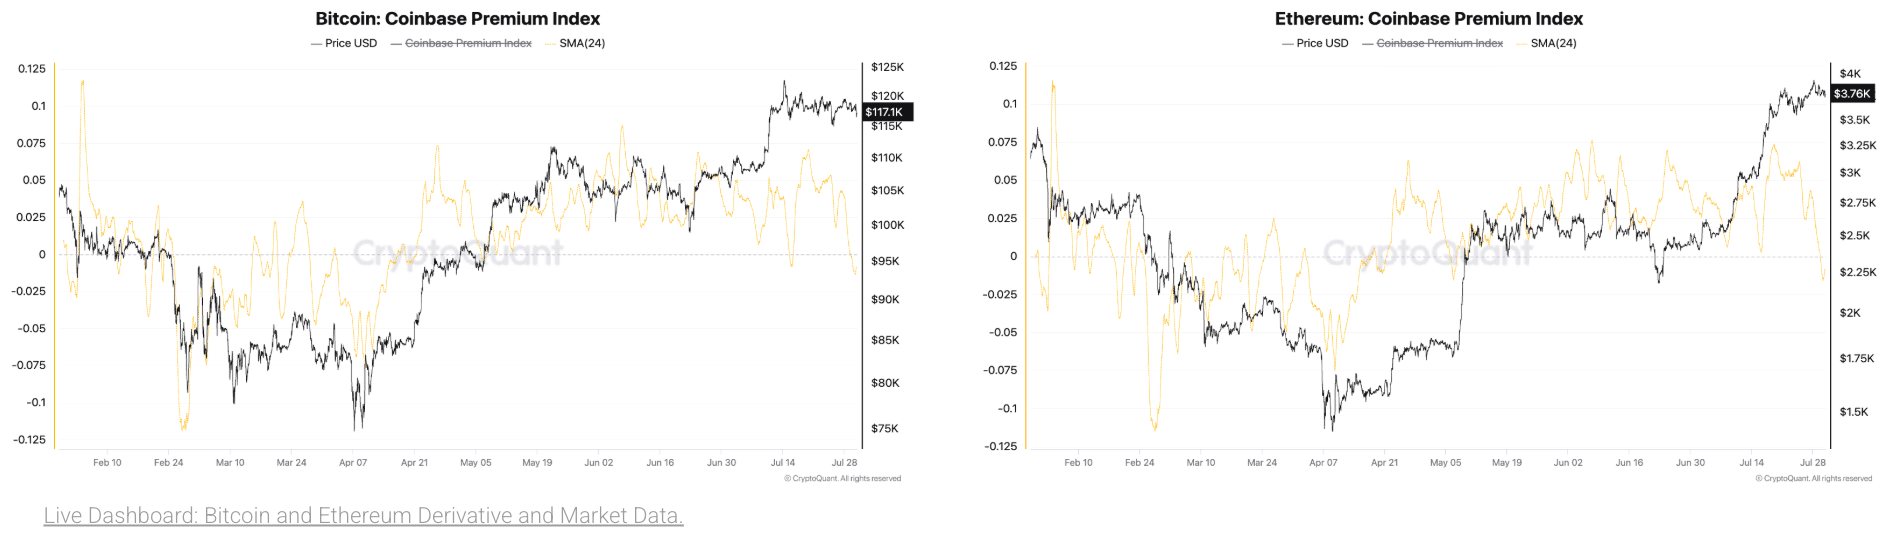Click the $3.76K current price label

[1852, 93]
